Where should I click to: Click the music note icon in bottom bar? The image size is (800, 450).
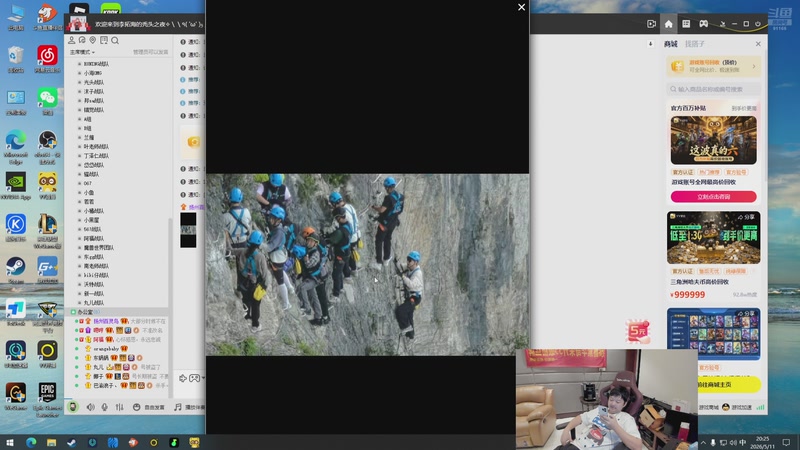[178, 407]
